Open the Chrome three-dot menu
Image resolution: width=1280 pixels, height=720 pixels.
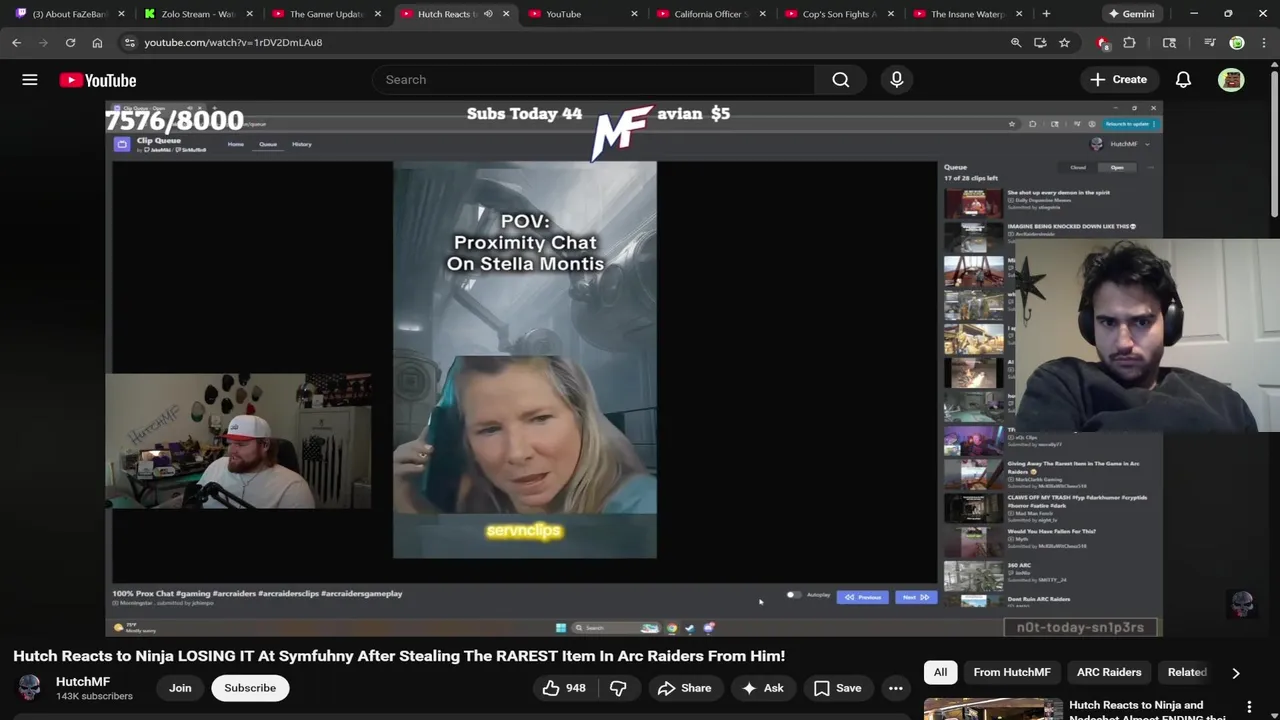[1264, 42]
